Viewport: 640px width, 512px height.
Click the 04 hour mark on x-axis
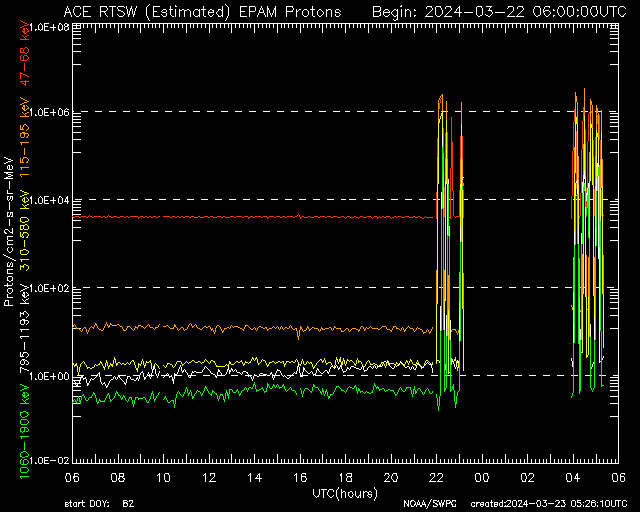[x=573, y=477]
